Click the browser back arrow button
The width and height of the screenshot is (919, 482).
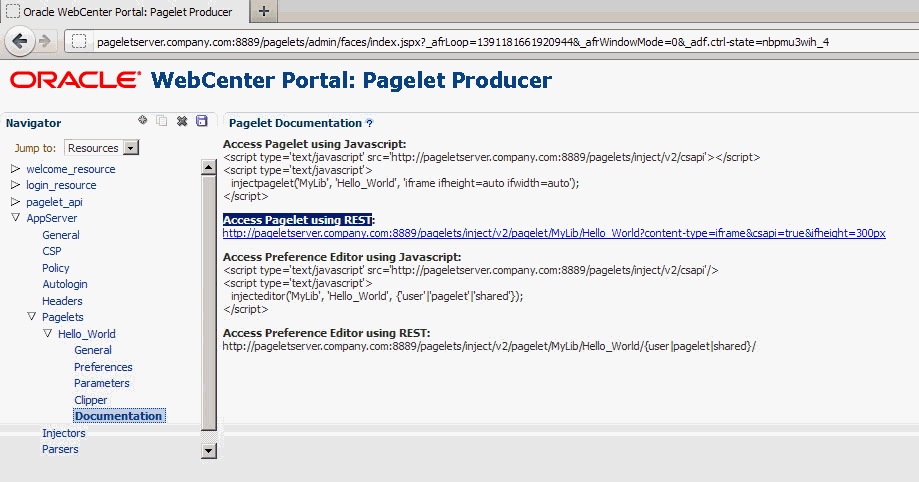(x=20, y=41)
